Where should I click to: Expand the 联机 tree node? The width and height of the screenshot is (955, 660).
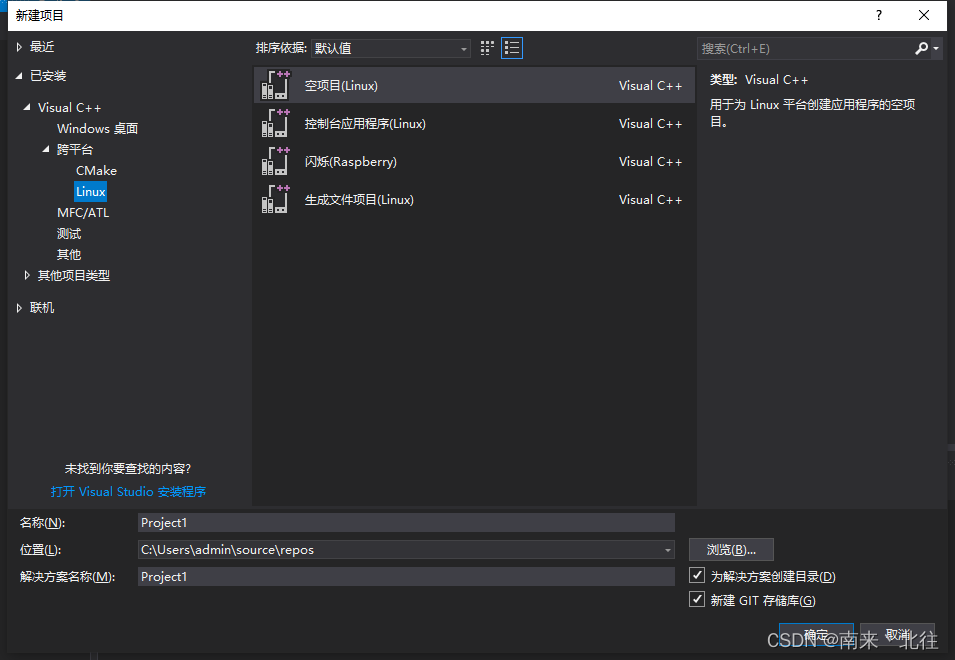(19, 308)
